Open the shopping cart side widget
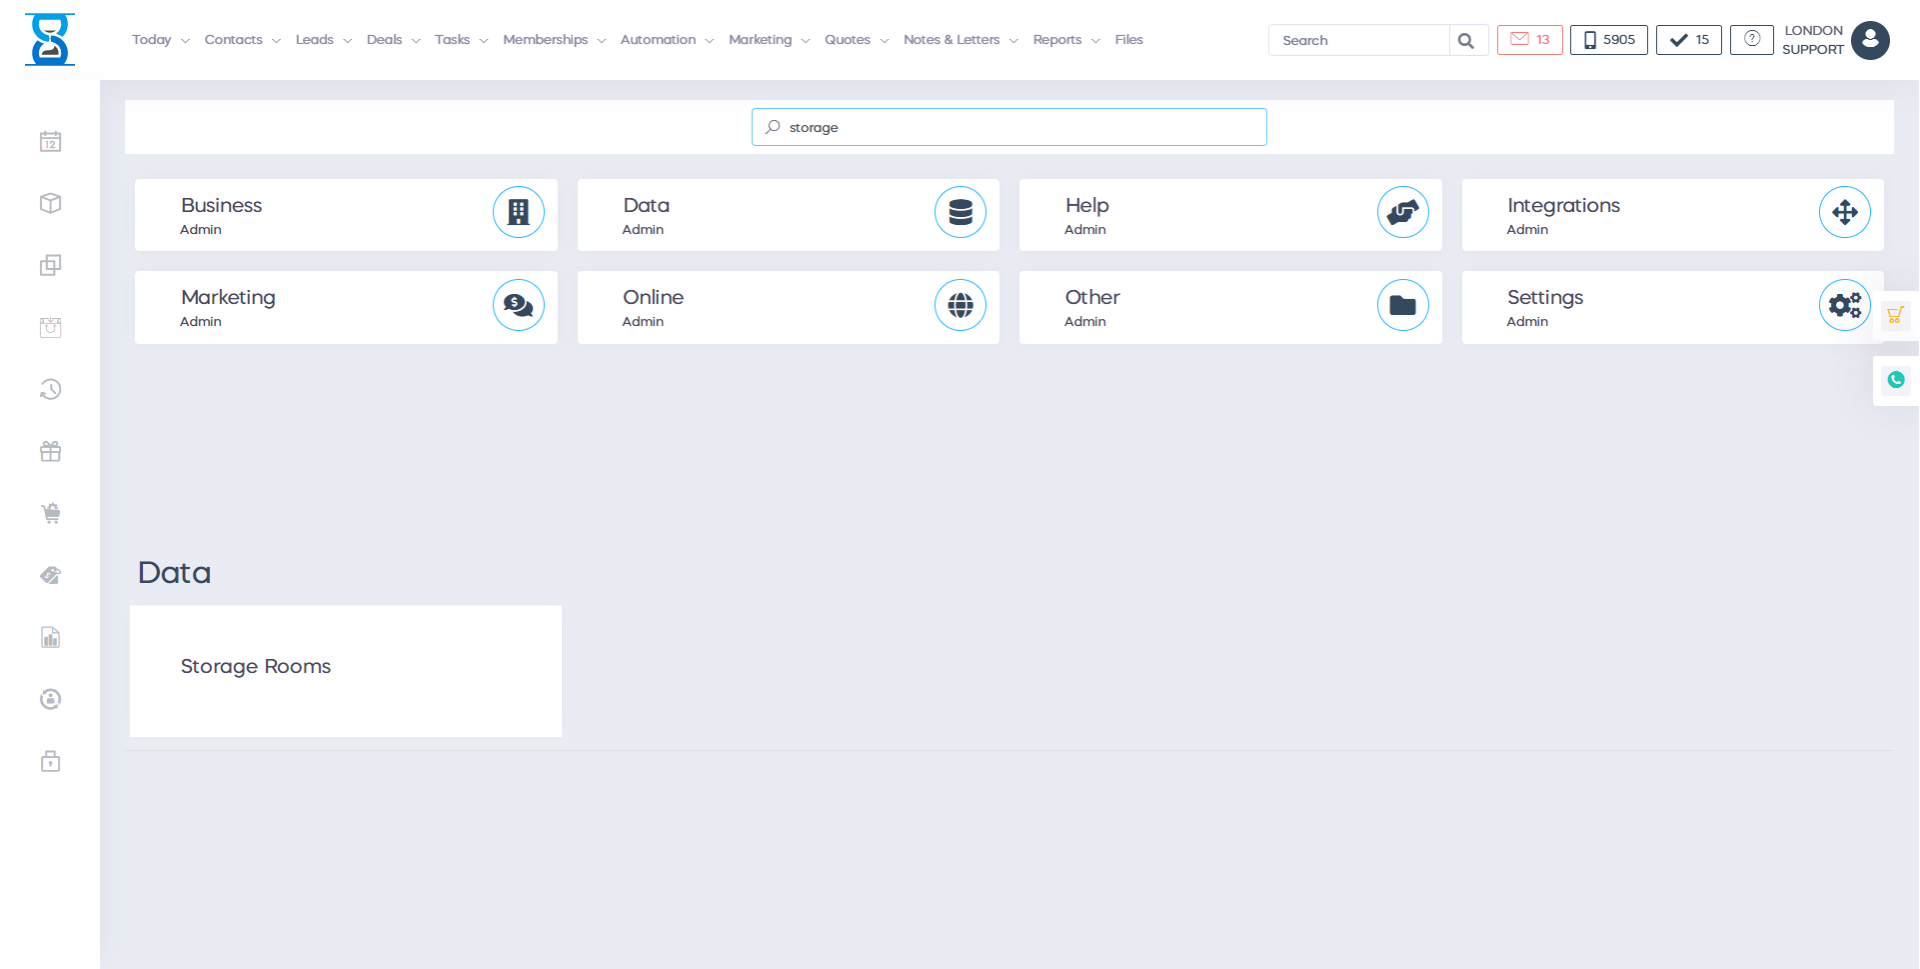The height and width of the screenshot is (969, 1920). [1895, 316]
